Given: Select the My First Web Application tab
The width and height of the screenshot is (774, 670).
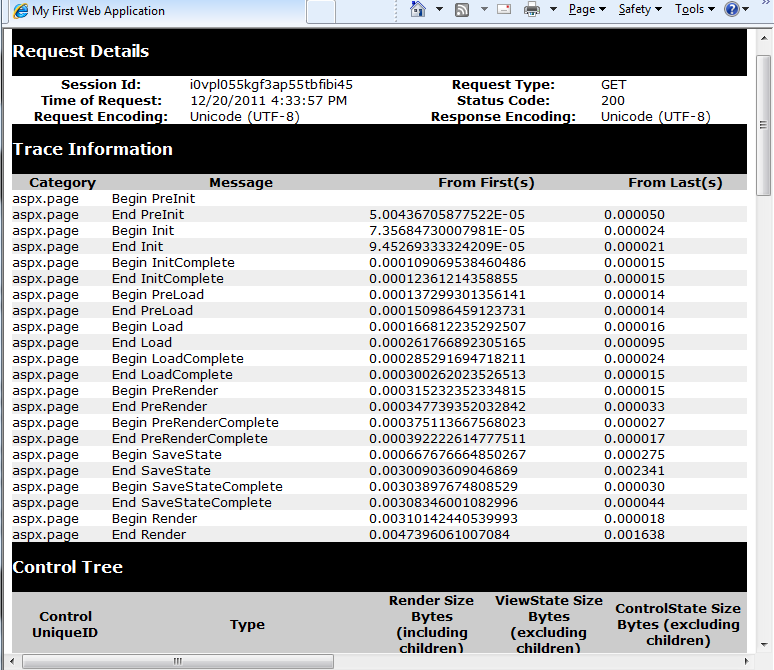Looking at the screenshot, I should tap(150, 11).
